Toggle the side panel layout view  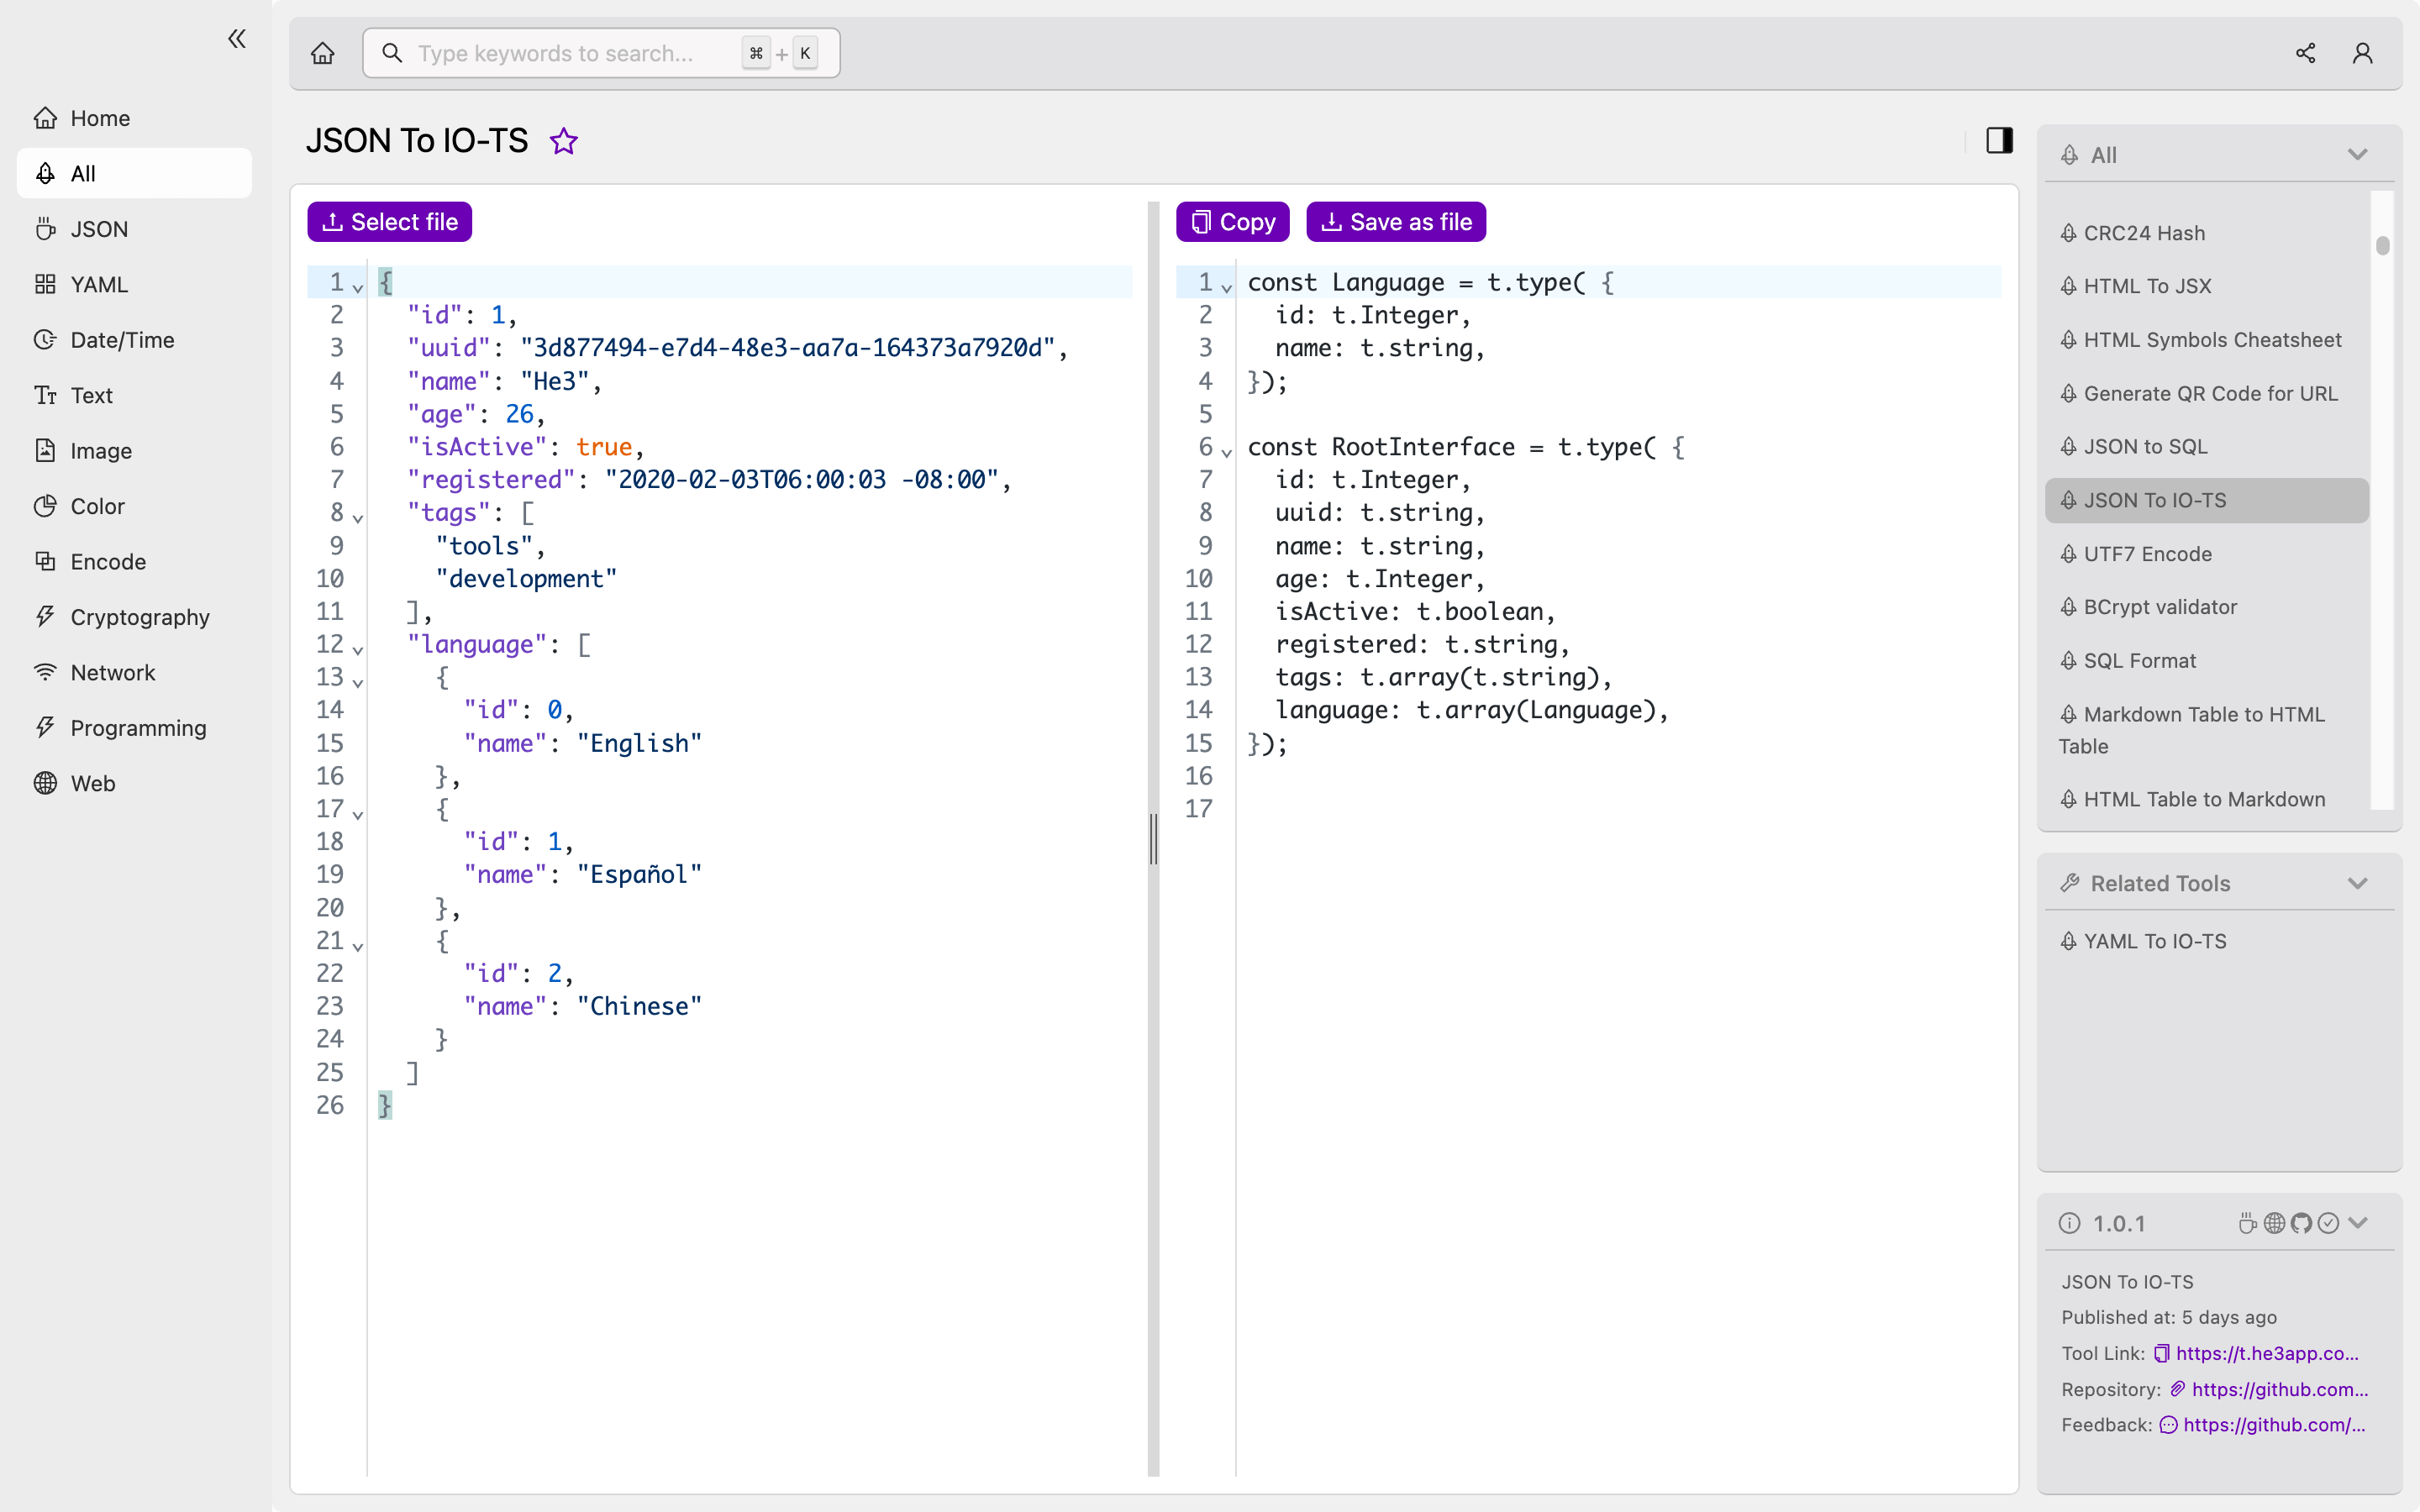(x=2000, y=139)
